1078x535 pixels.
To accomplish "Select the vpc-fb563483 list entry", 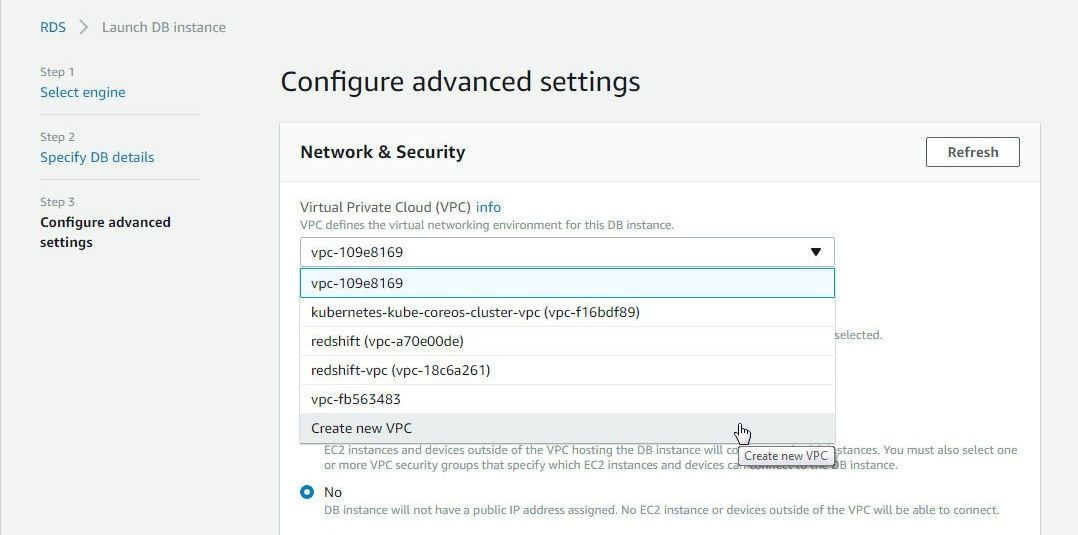I will tap(567, 399).
